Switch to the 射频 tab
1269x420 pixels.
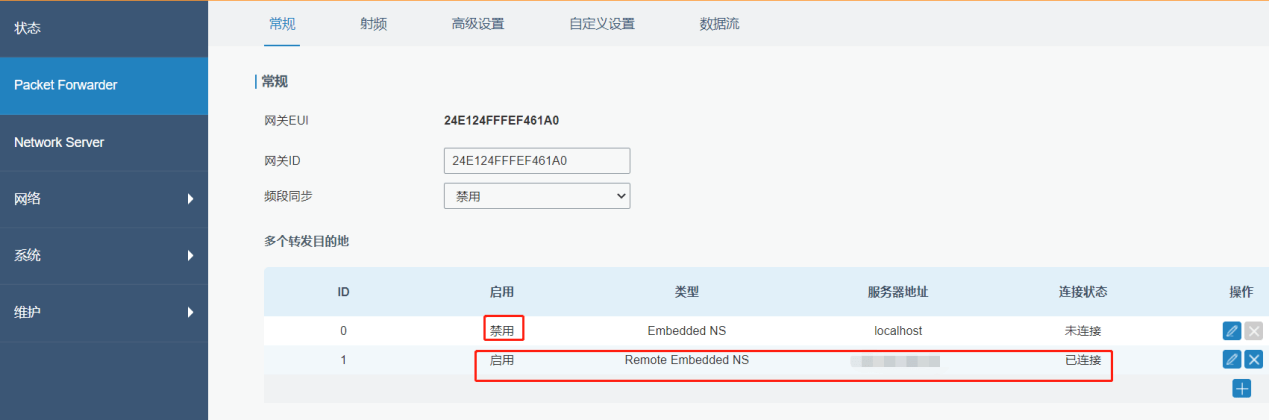pos(374,24)
